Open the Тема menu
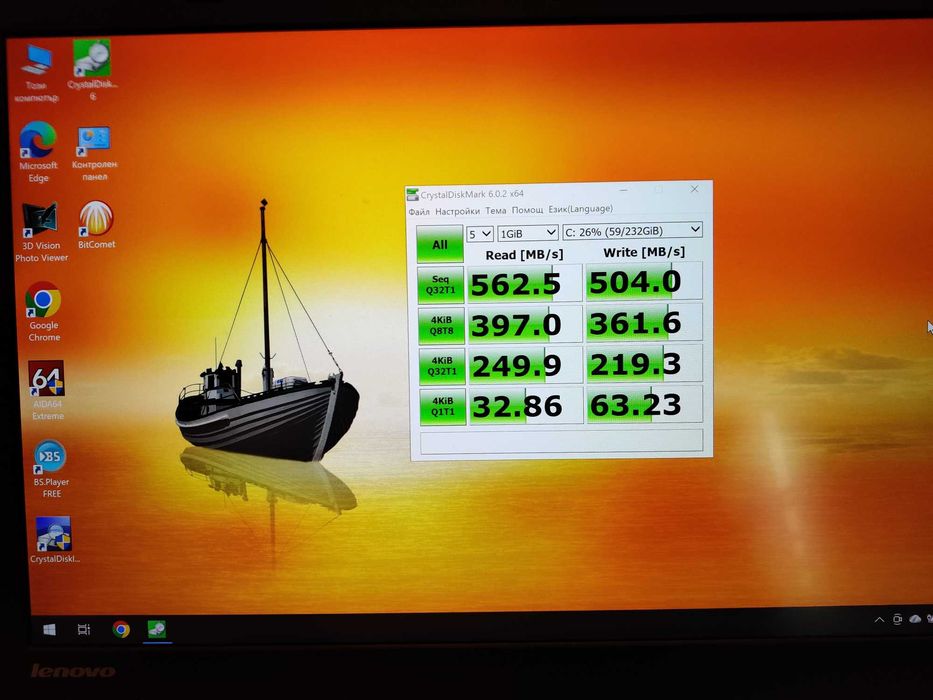 pyautogui.click(x=495, y=210)
